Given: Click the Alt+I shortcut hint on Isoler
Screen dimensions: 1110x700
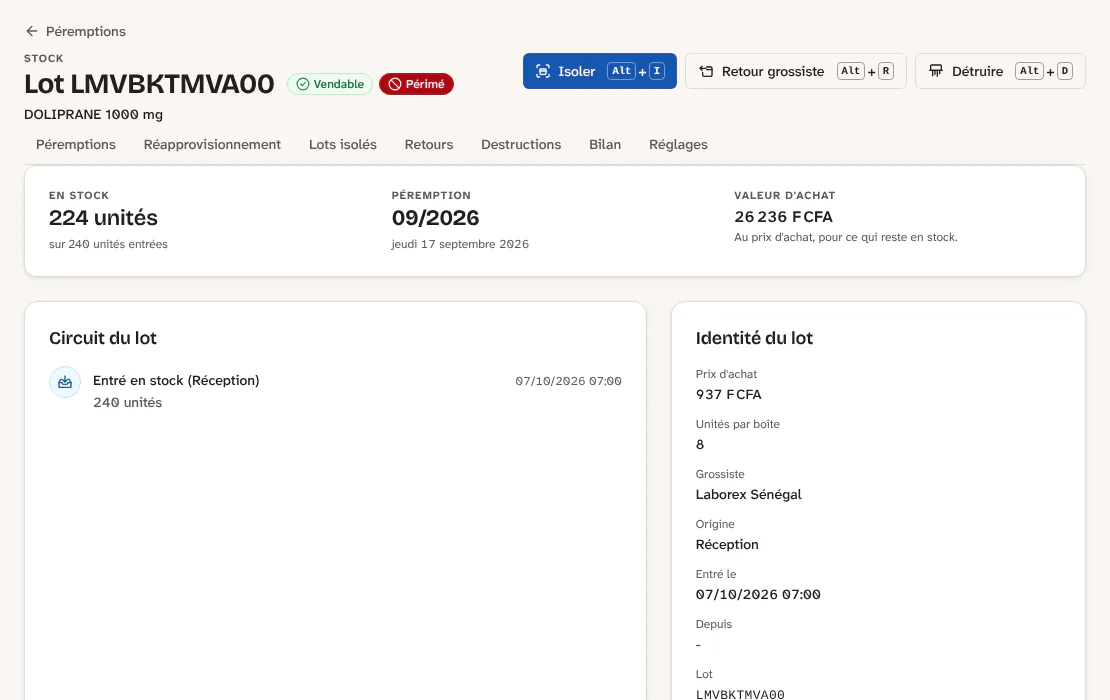Looking at the screenshot, I should pyautogui.click(x=636, y=71).
